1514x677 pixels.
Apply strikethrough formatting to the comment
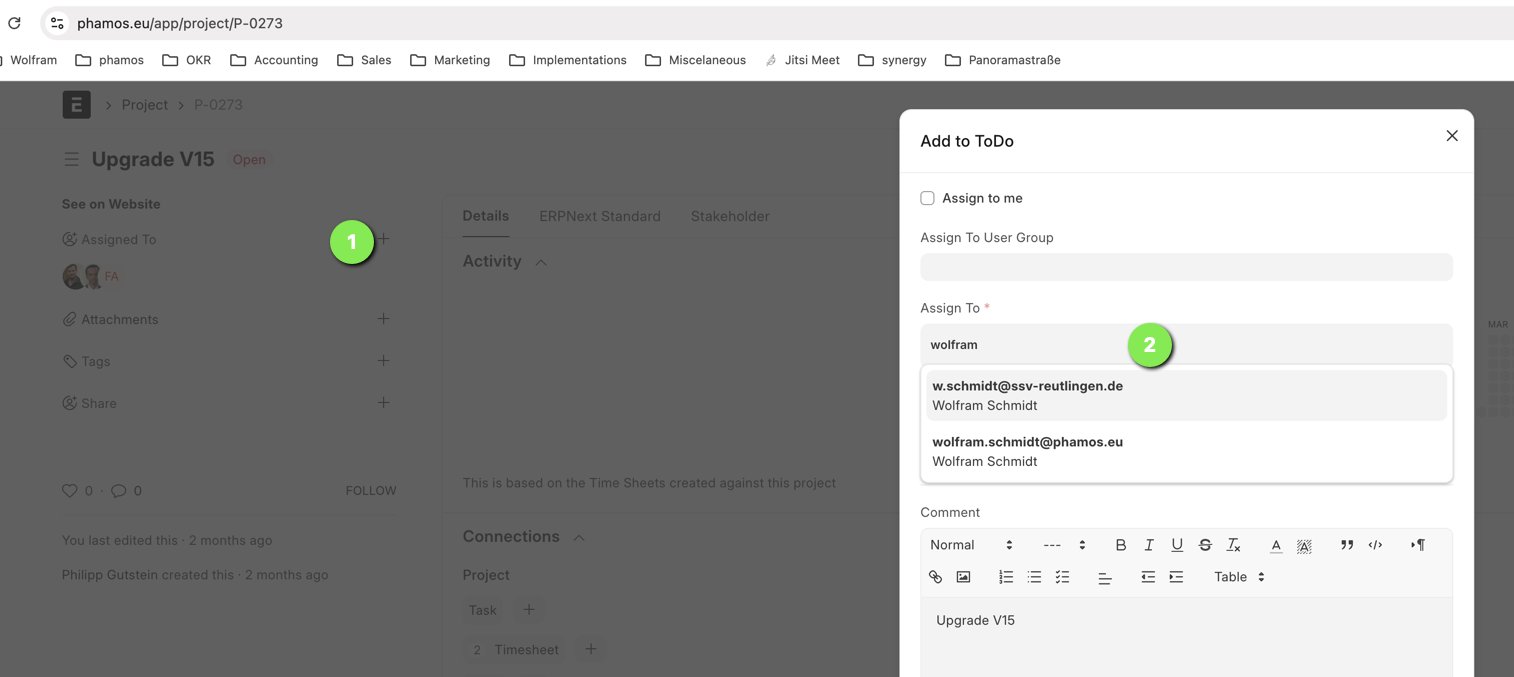1205,545
